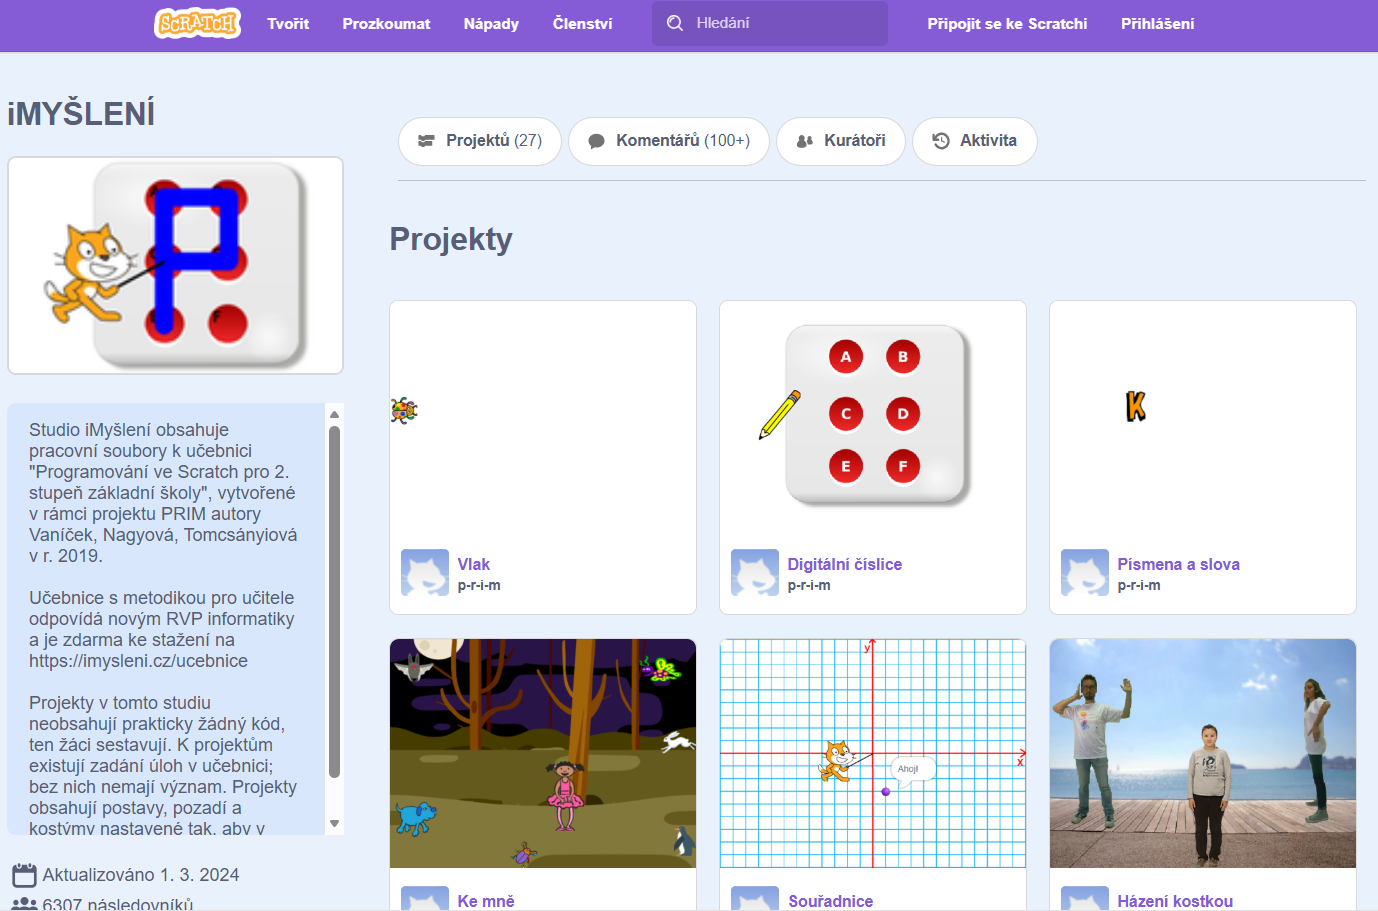Switch to the Komentářů tab
The image size is (1378, 911).
pos(668,141)
